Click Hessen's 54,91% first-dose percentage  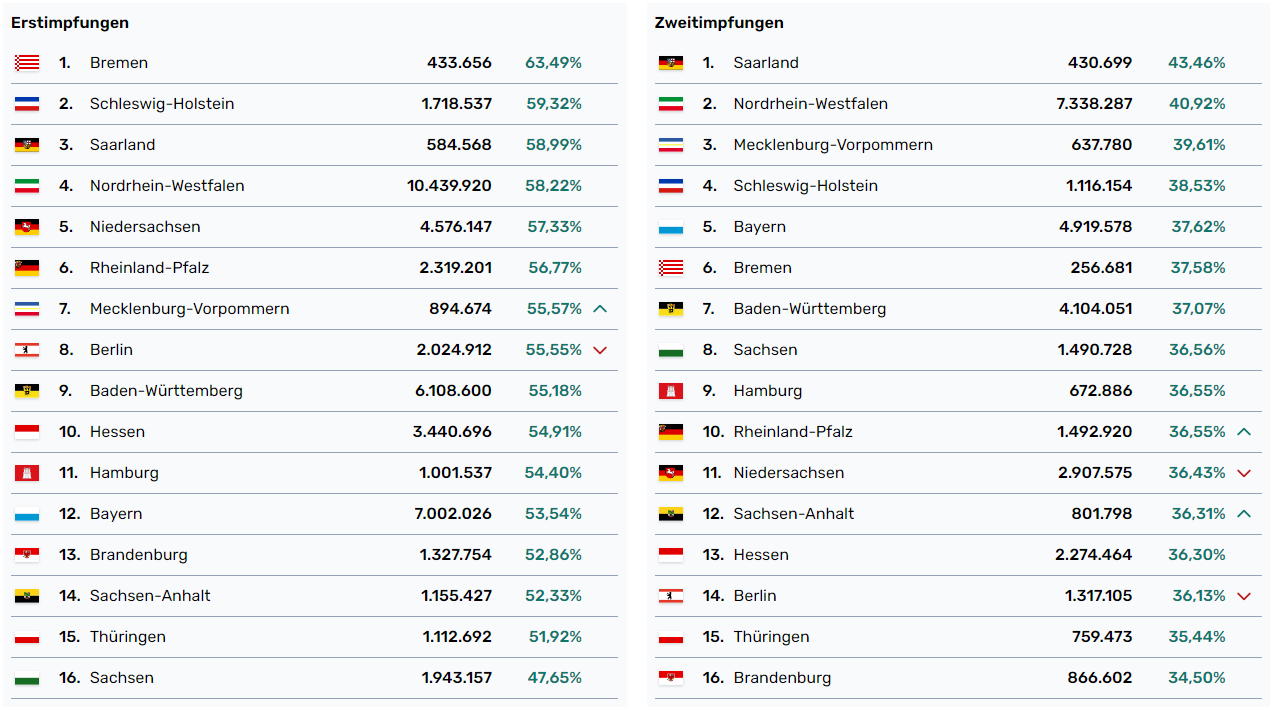coord(555,432)
